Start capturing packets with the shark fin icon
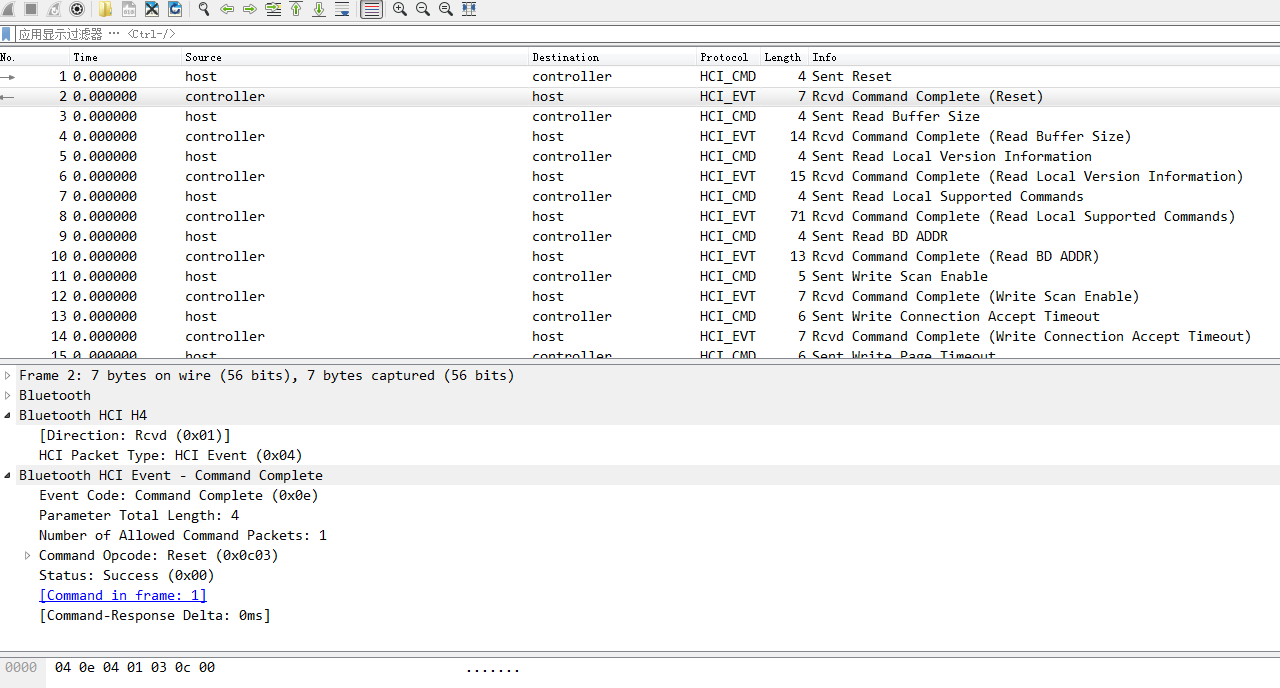Viewport: 1280px width, 688px height. (x=9, y=9)
